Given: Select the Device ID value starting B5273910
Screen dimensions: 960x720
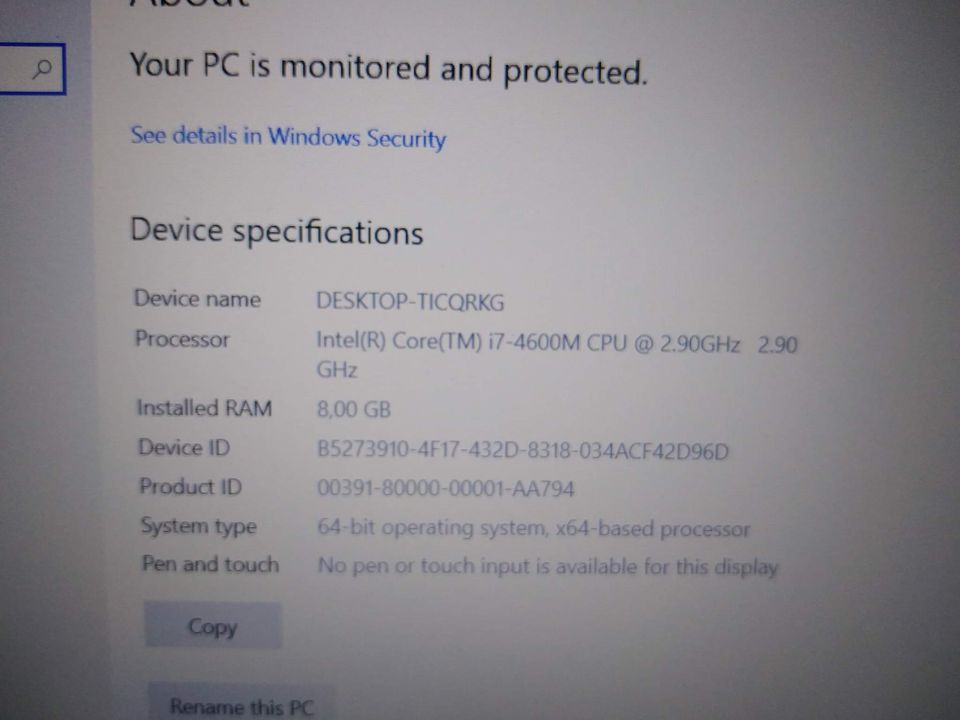Looking at the screenshot, I should click(x=523, y=451).
